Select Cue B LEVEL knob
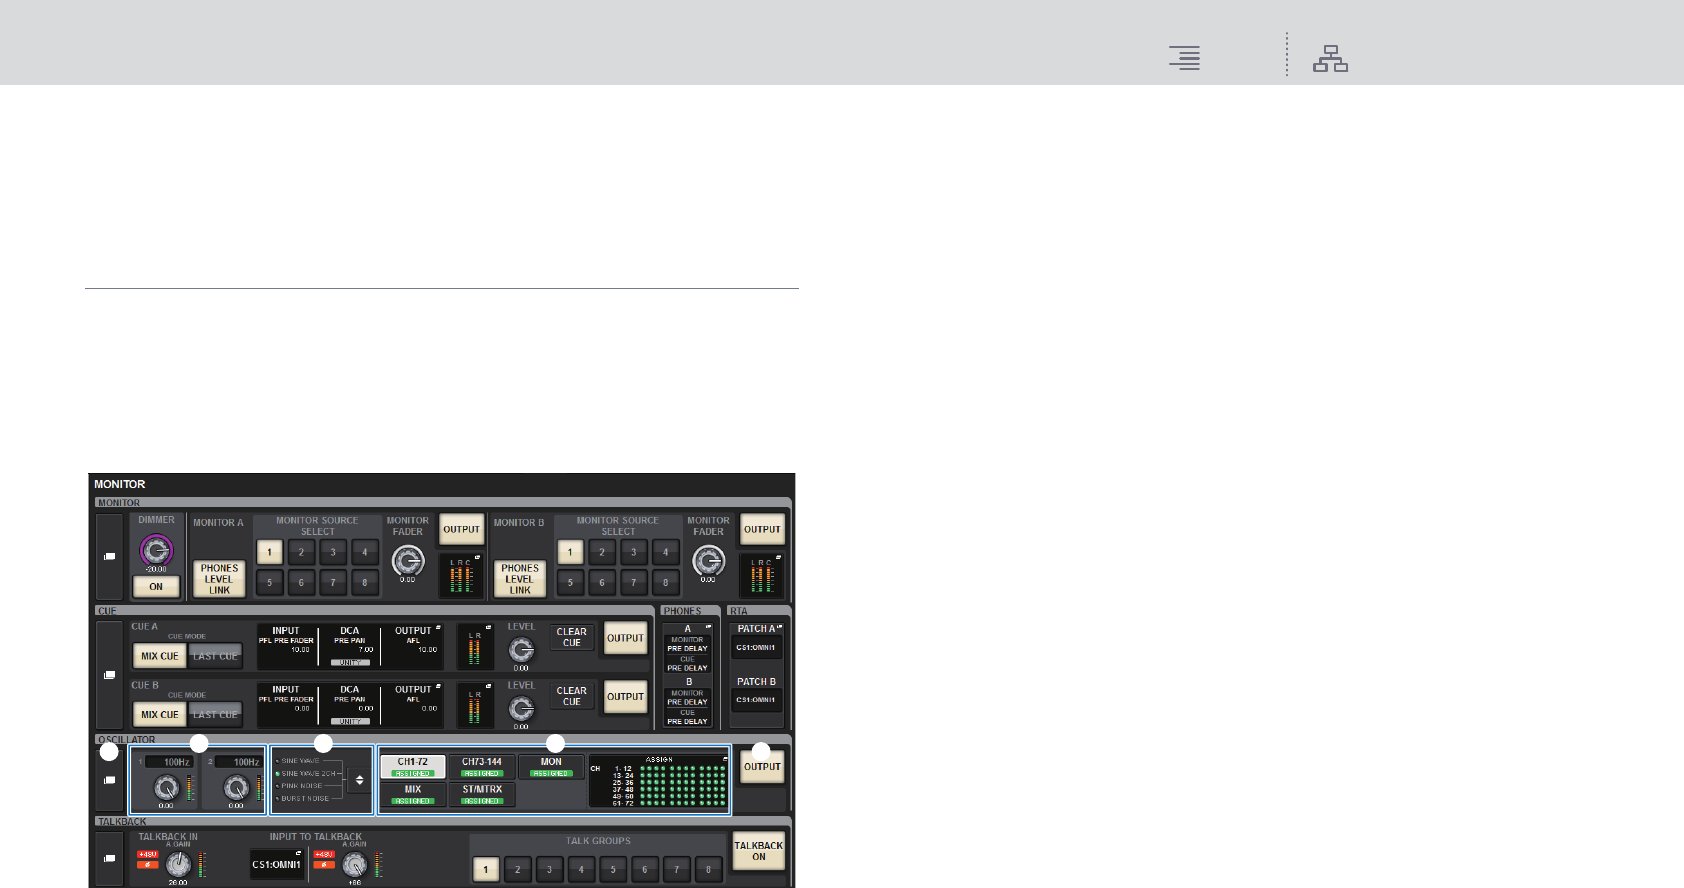1684x888 pixels. coord(521,710)
